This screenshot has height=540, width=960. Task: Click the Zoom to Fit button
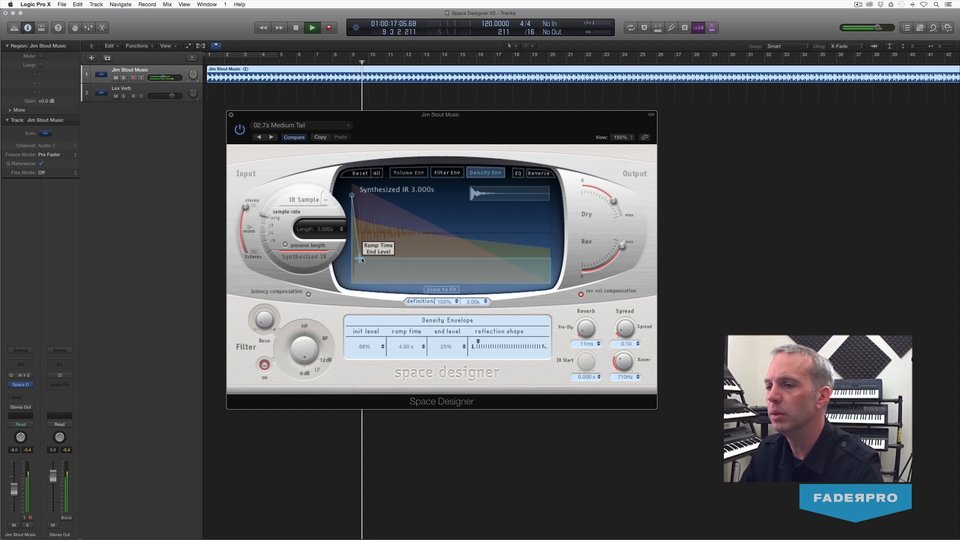tap(441, 290)
